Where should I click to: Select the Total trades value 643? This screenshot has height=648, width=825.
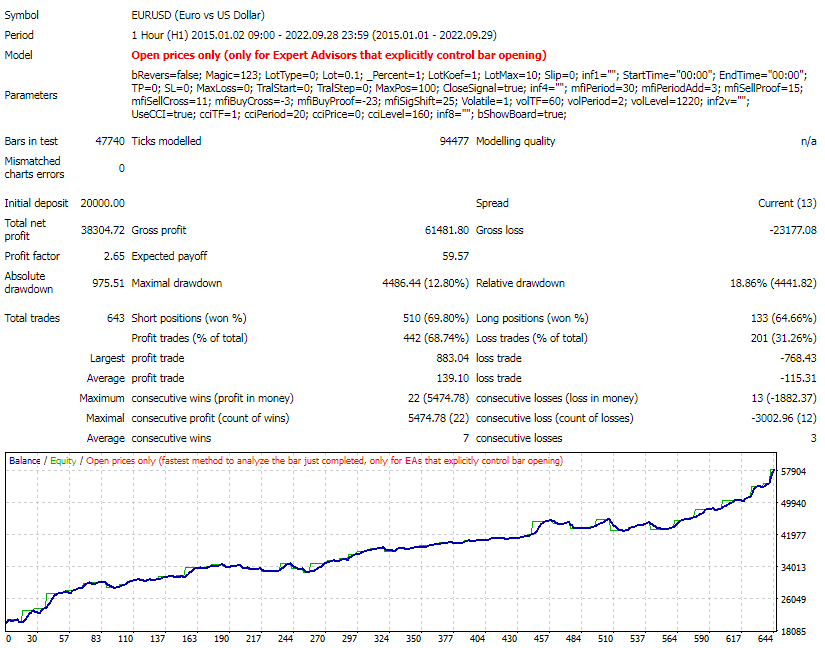pyautogui.click(x=116, y=318)
